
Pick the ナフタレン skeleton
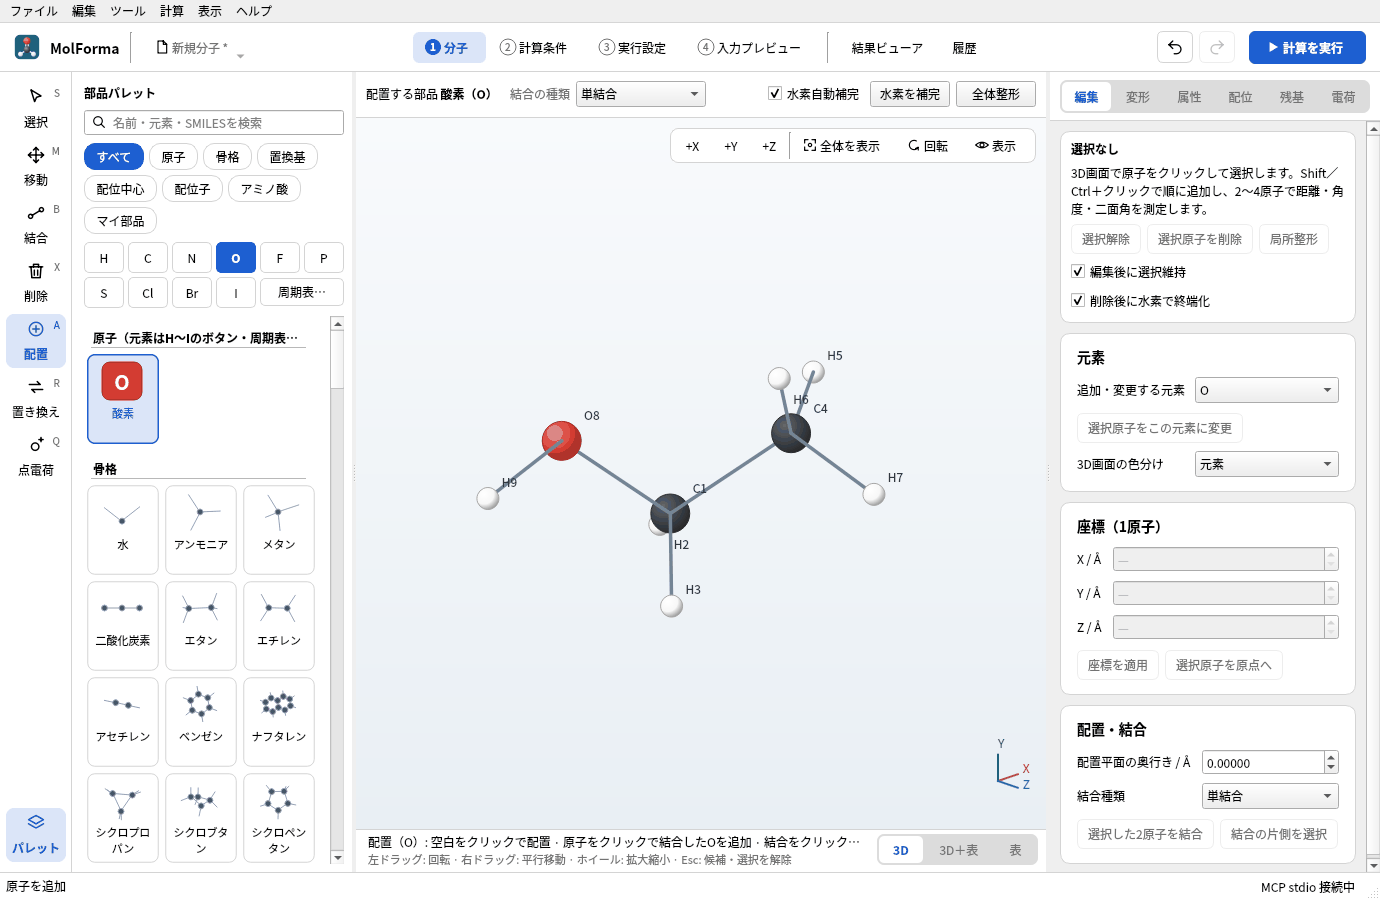tap(279, 722)
